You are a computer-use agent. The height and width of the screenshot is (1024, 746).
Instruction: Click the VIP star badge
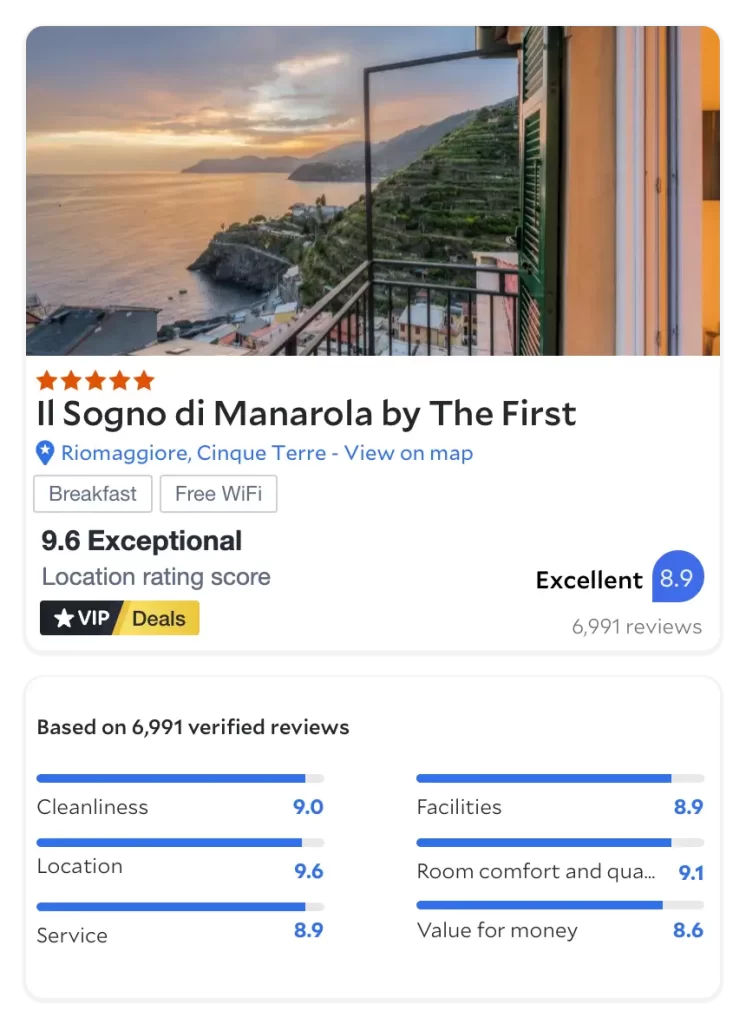(81, 618)
